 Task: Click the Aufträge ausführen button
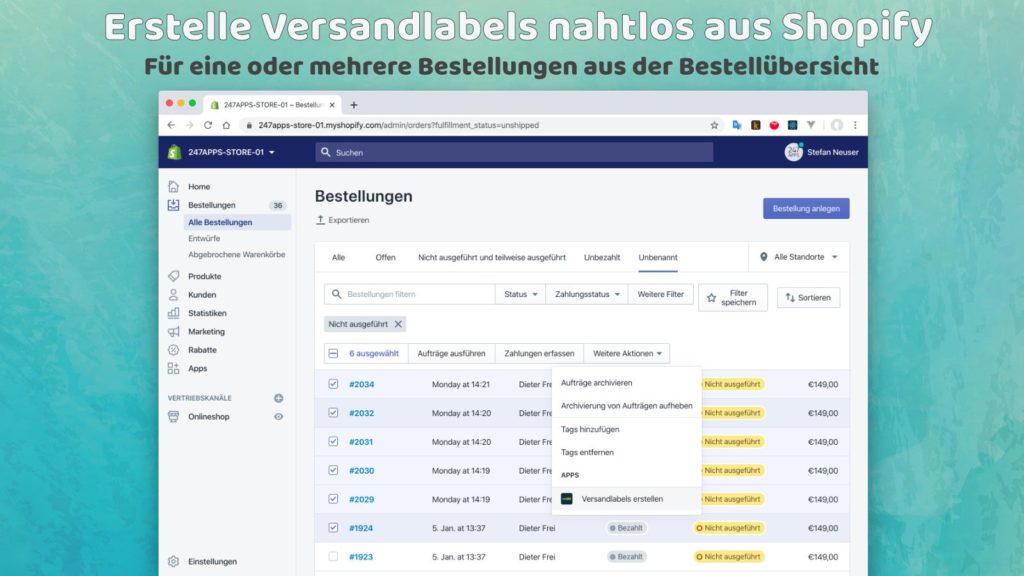pos(451,353)
